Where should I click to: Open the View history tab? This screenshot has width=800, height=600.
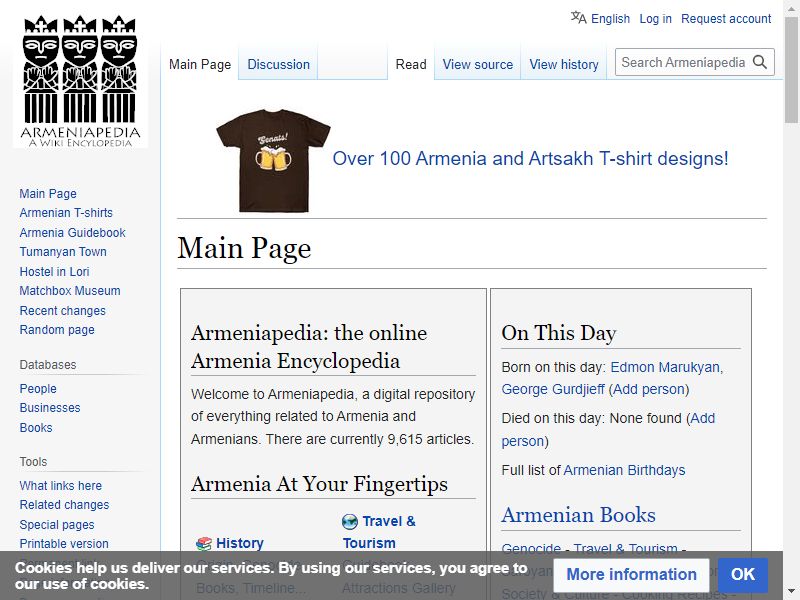pyautogui.click(x=564, y=64)
